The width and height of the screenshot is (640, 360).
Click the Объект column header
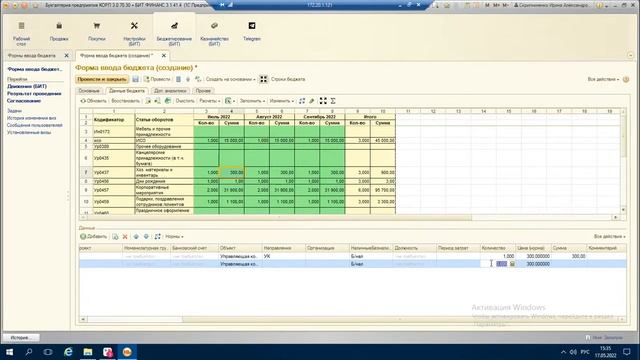[240, 248]
